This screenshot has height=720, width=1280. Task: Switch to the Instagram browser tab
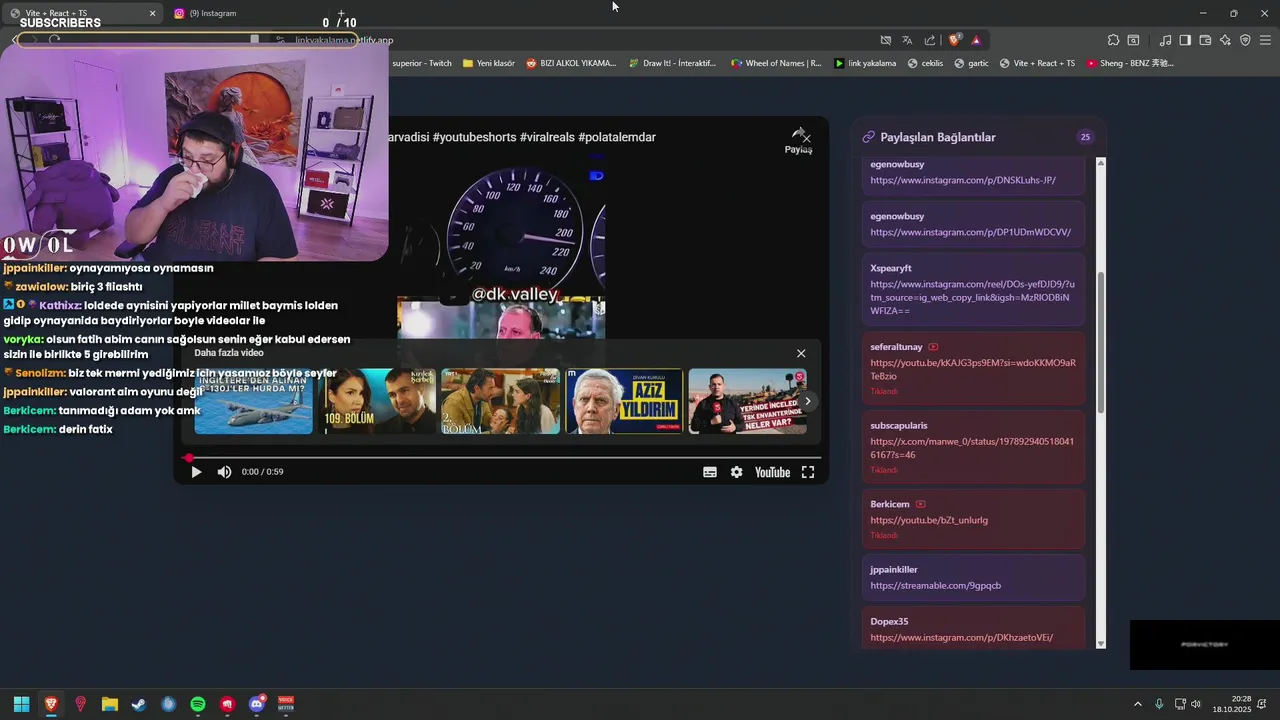213,13
